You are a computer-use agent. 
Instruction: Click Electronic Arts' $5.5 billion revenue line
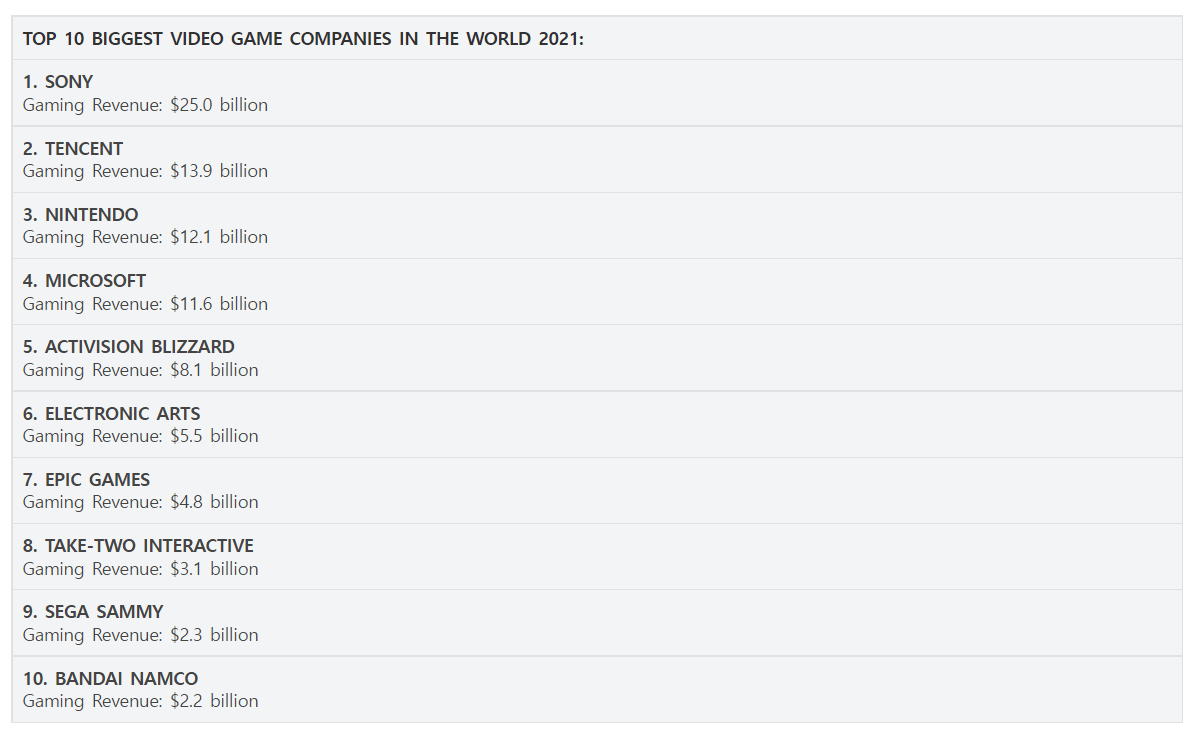click(x=141, y=436)
